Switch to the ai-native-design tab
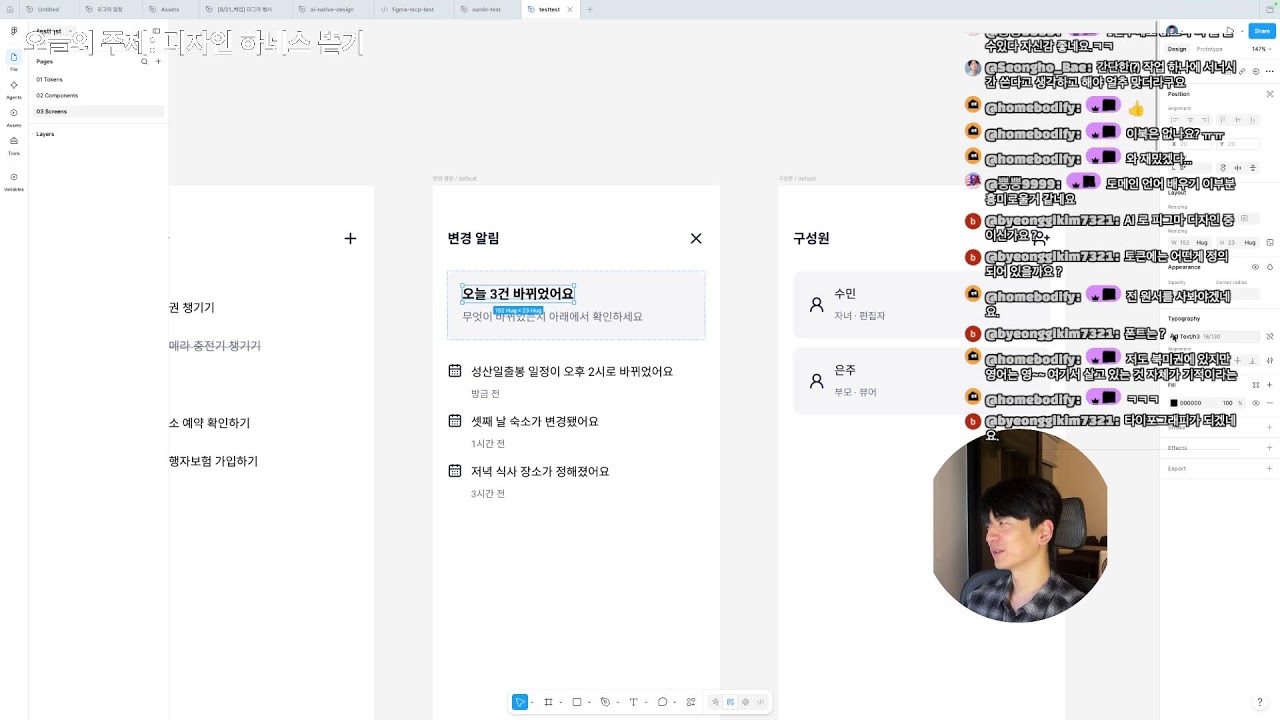The image size is (1280, 720). pos(333,9)
